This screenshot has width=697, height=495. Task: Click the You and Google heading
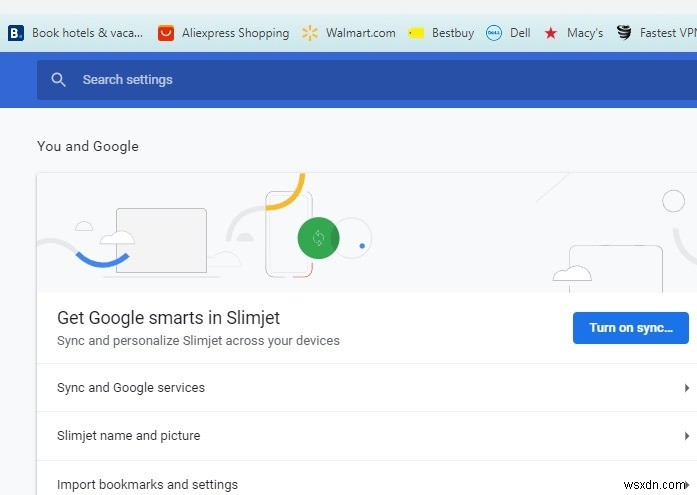click(x=88, y=146)
